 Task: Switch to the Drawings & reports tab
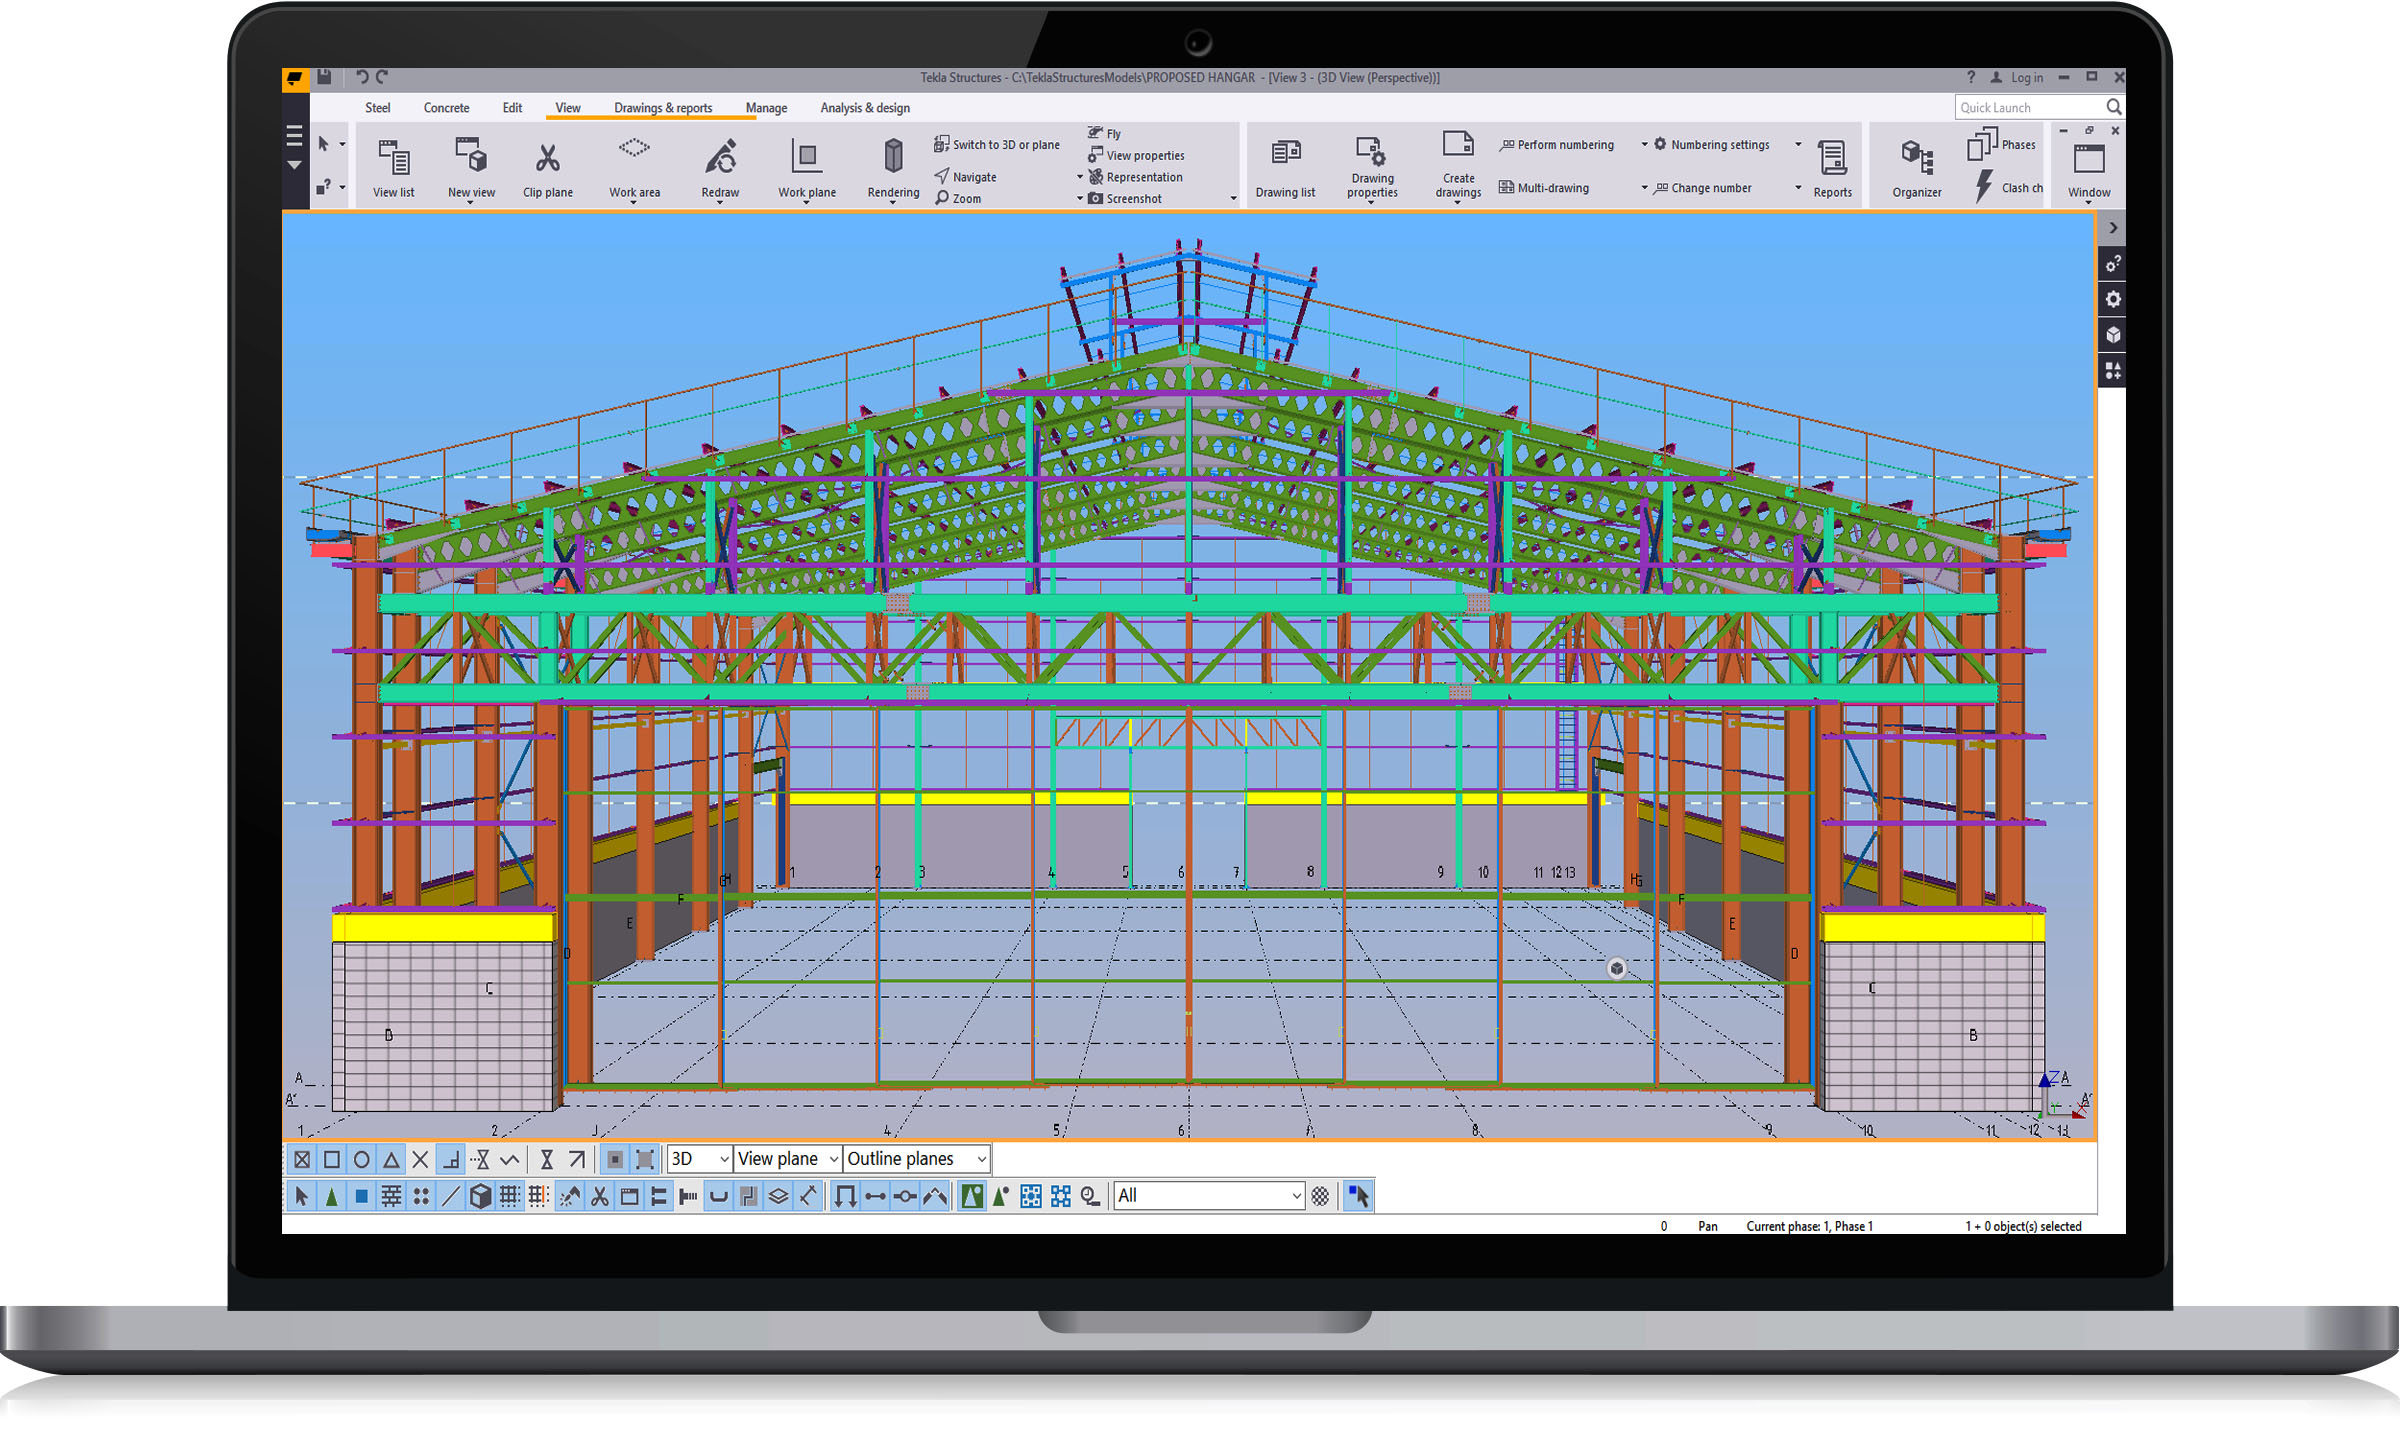click(x=663, y=108)
